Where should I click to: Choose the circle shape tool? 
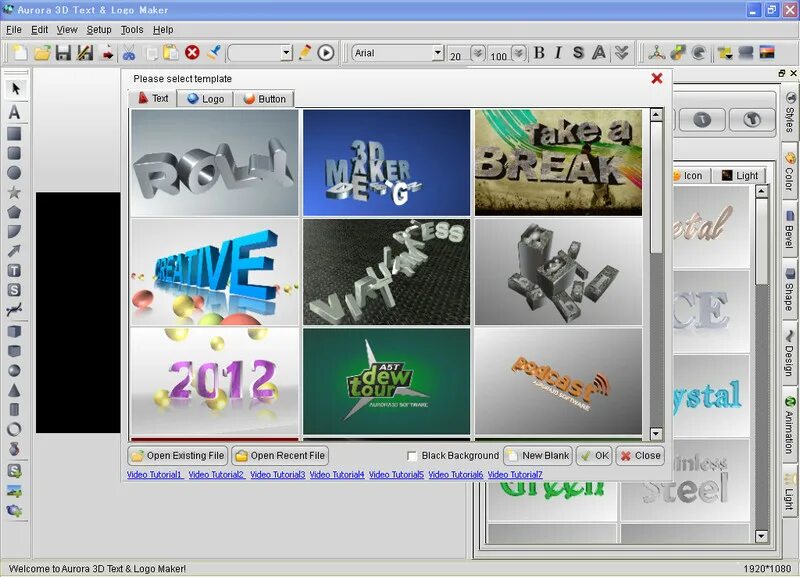coord(14,172)
